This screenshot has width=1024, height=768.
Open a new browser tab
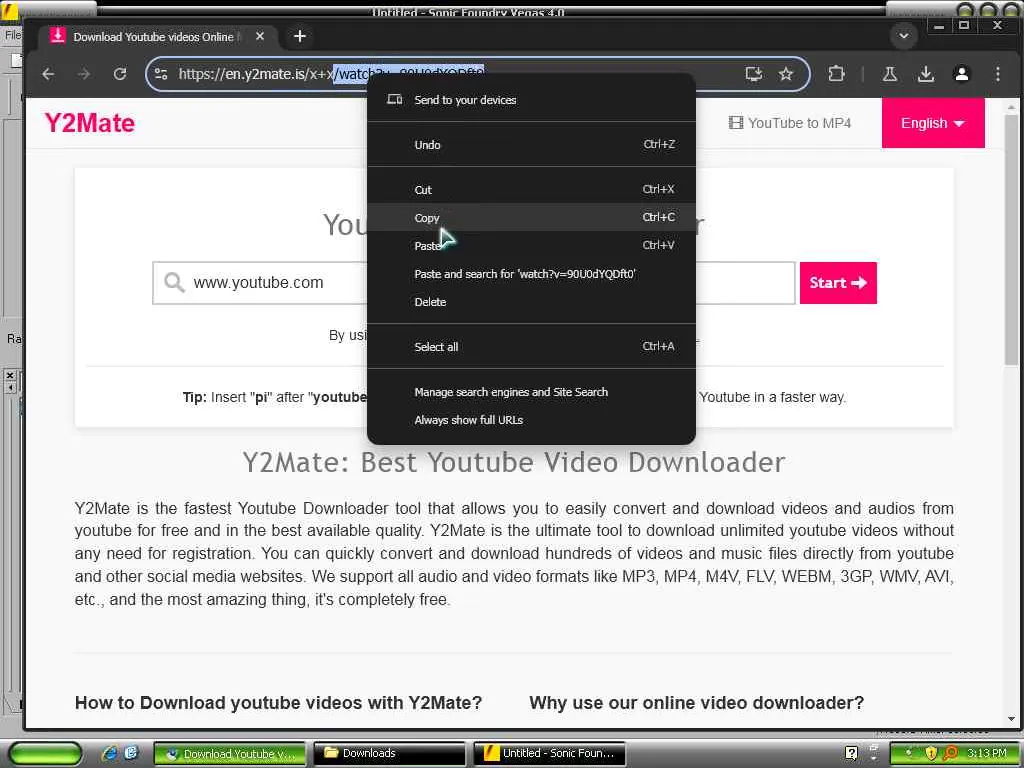pos(300,37)
